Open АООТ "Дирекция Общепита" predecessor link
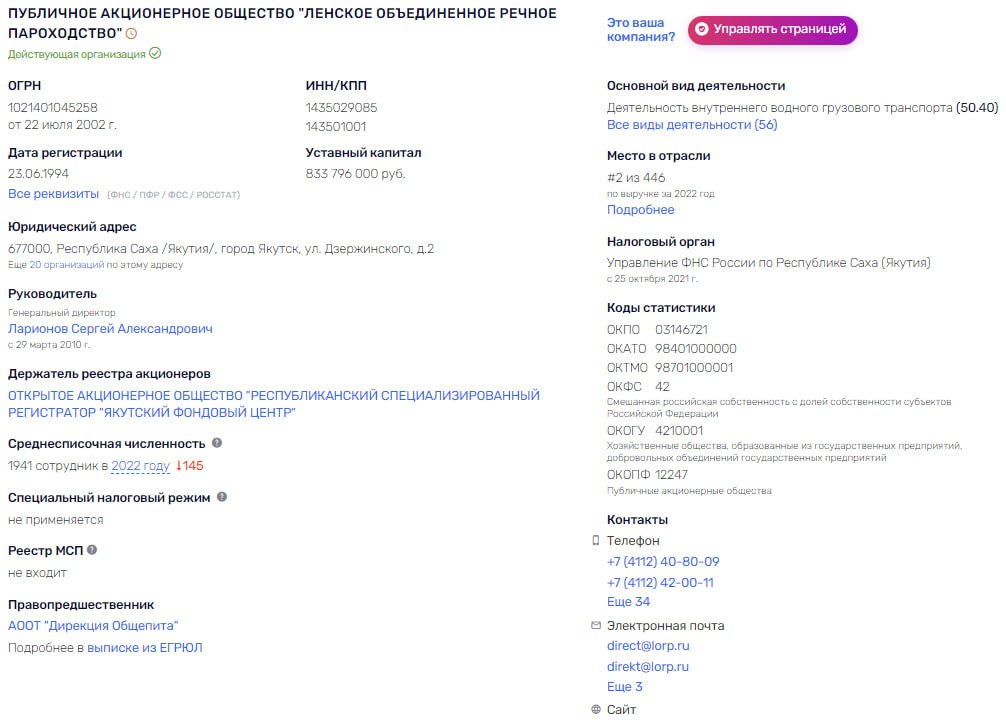Image resolution: width=1006 pixels, height=724 pixels. tap(93, 626)
